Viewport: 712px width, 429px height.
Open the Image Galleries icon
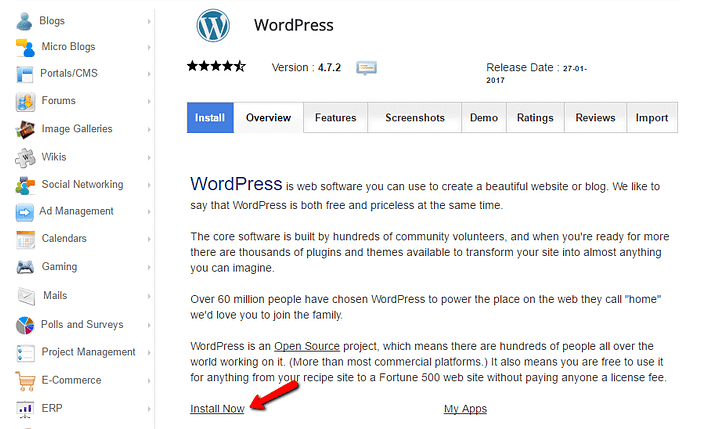(x=25, y=129)
